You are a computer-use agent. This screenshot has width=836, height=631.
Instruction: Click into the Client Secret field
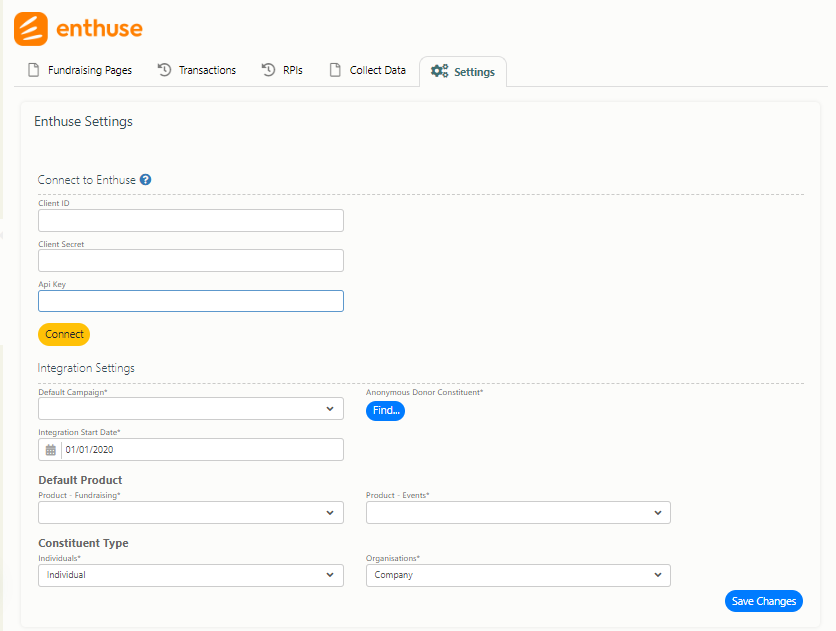[x=191, y=261]
